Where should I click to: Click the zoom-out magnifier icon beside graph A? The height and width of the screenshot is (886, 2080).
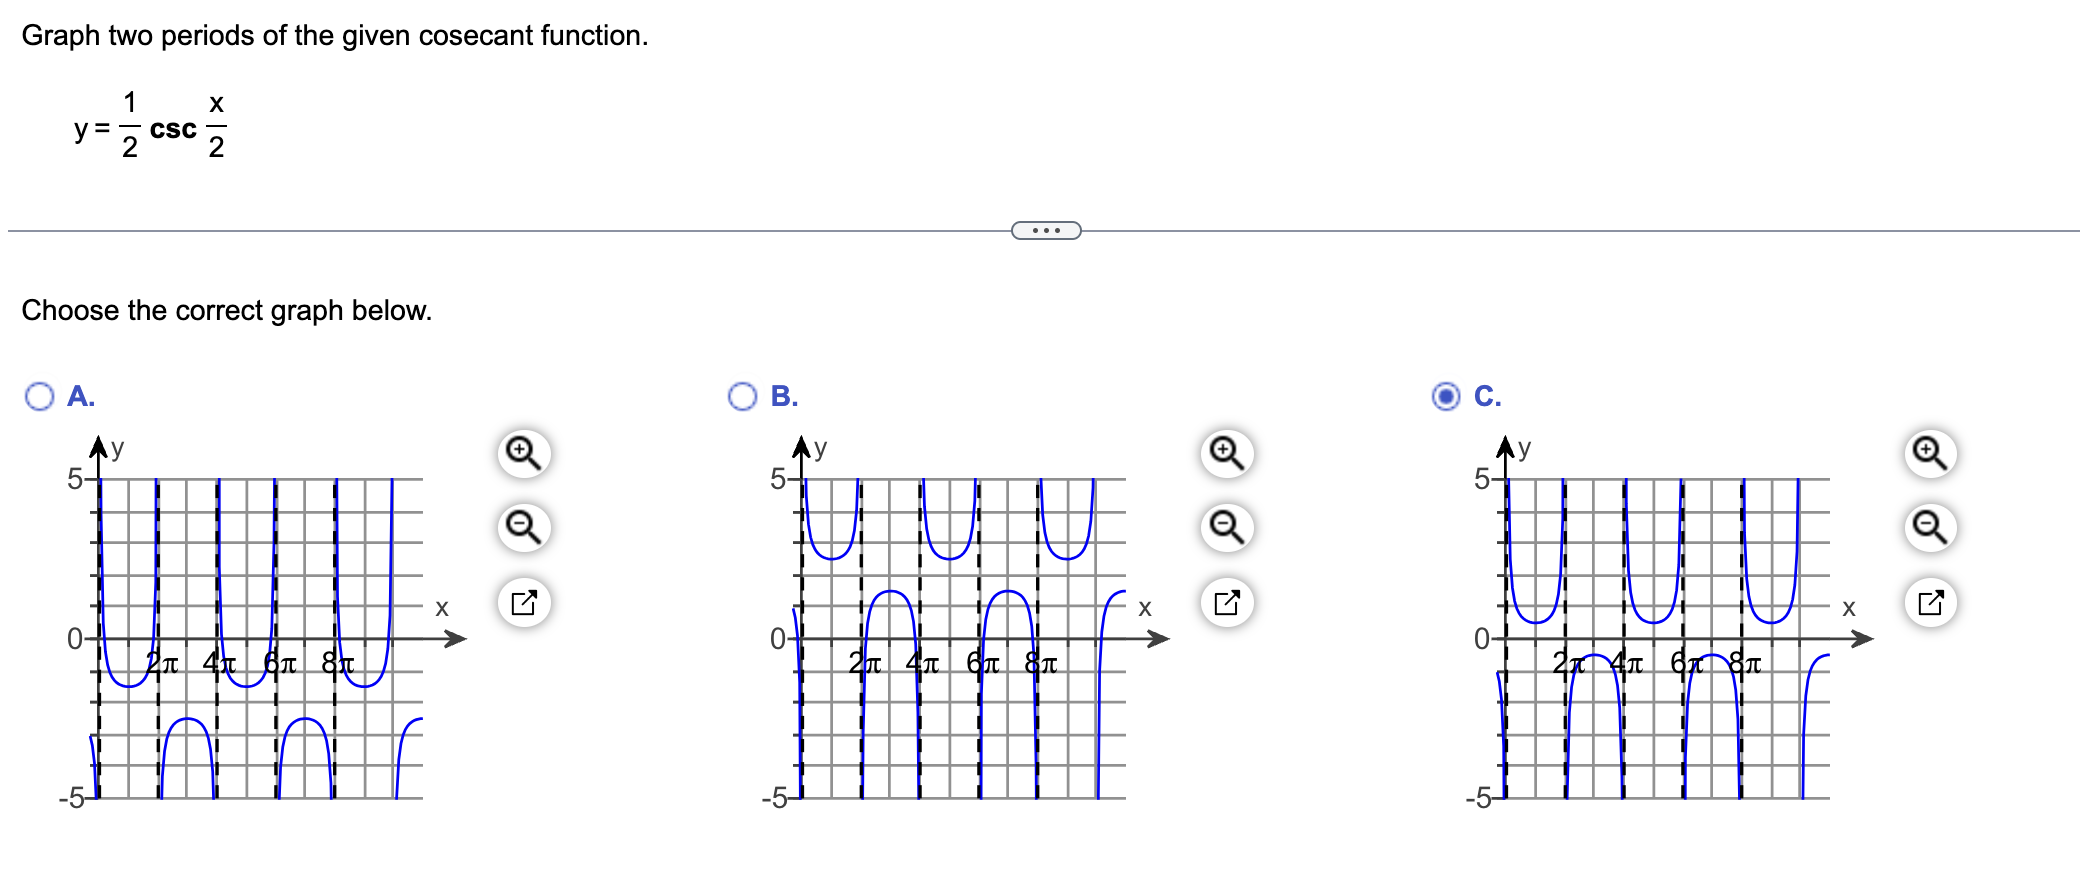coord(524,528)
